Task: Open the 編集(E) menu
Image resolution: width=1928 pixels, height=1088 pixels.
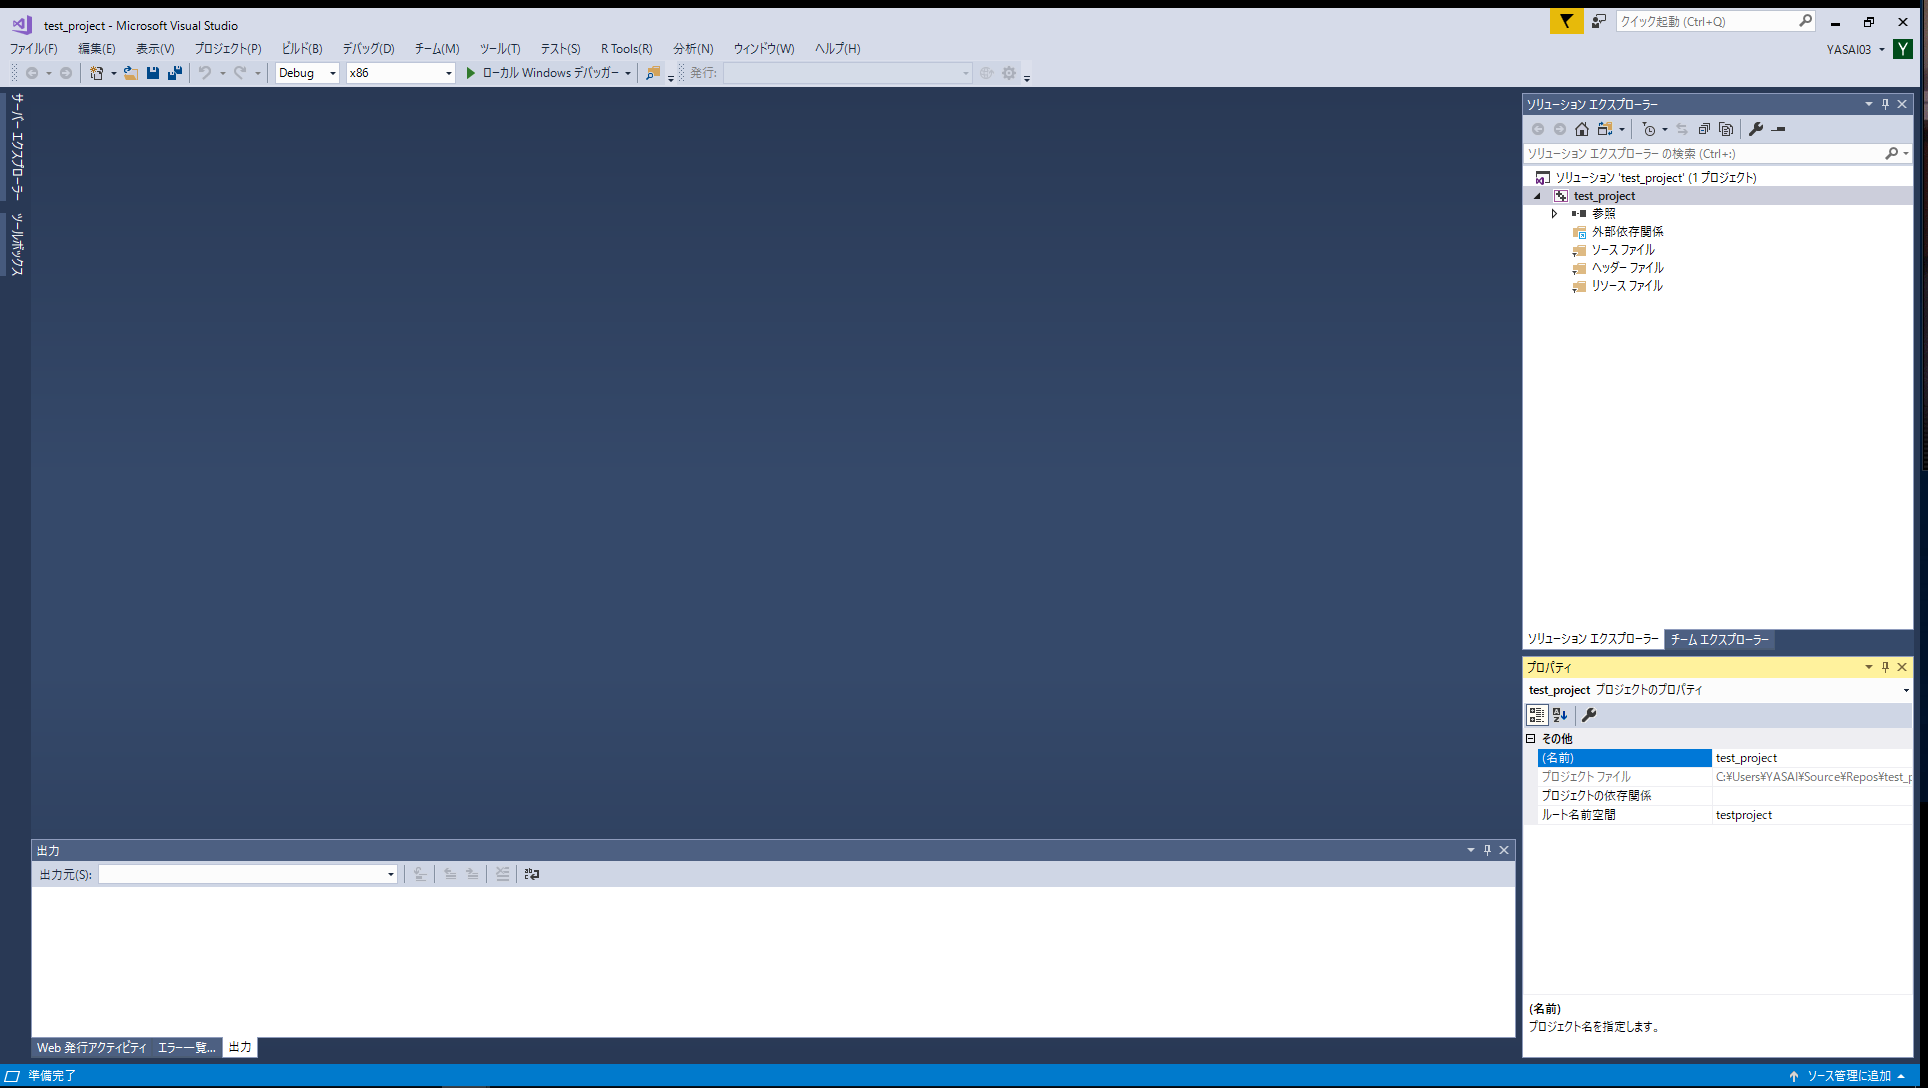Action: 97,49
